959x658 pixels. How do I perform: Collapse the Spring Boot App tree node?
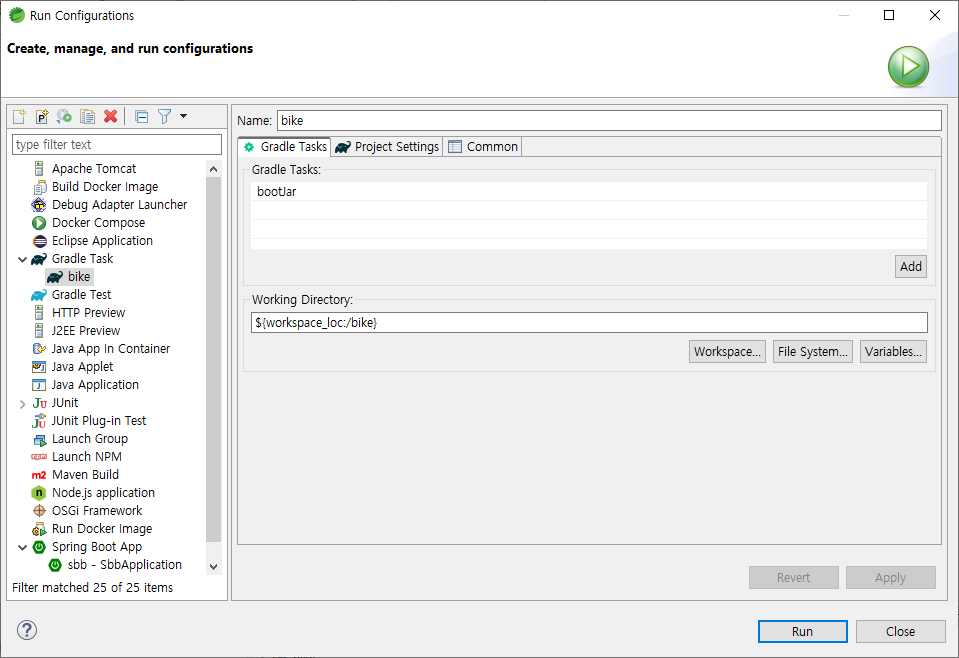pos(23,547)
